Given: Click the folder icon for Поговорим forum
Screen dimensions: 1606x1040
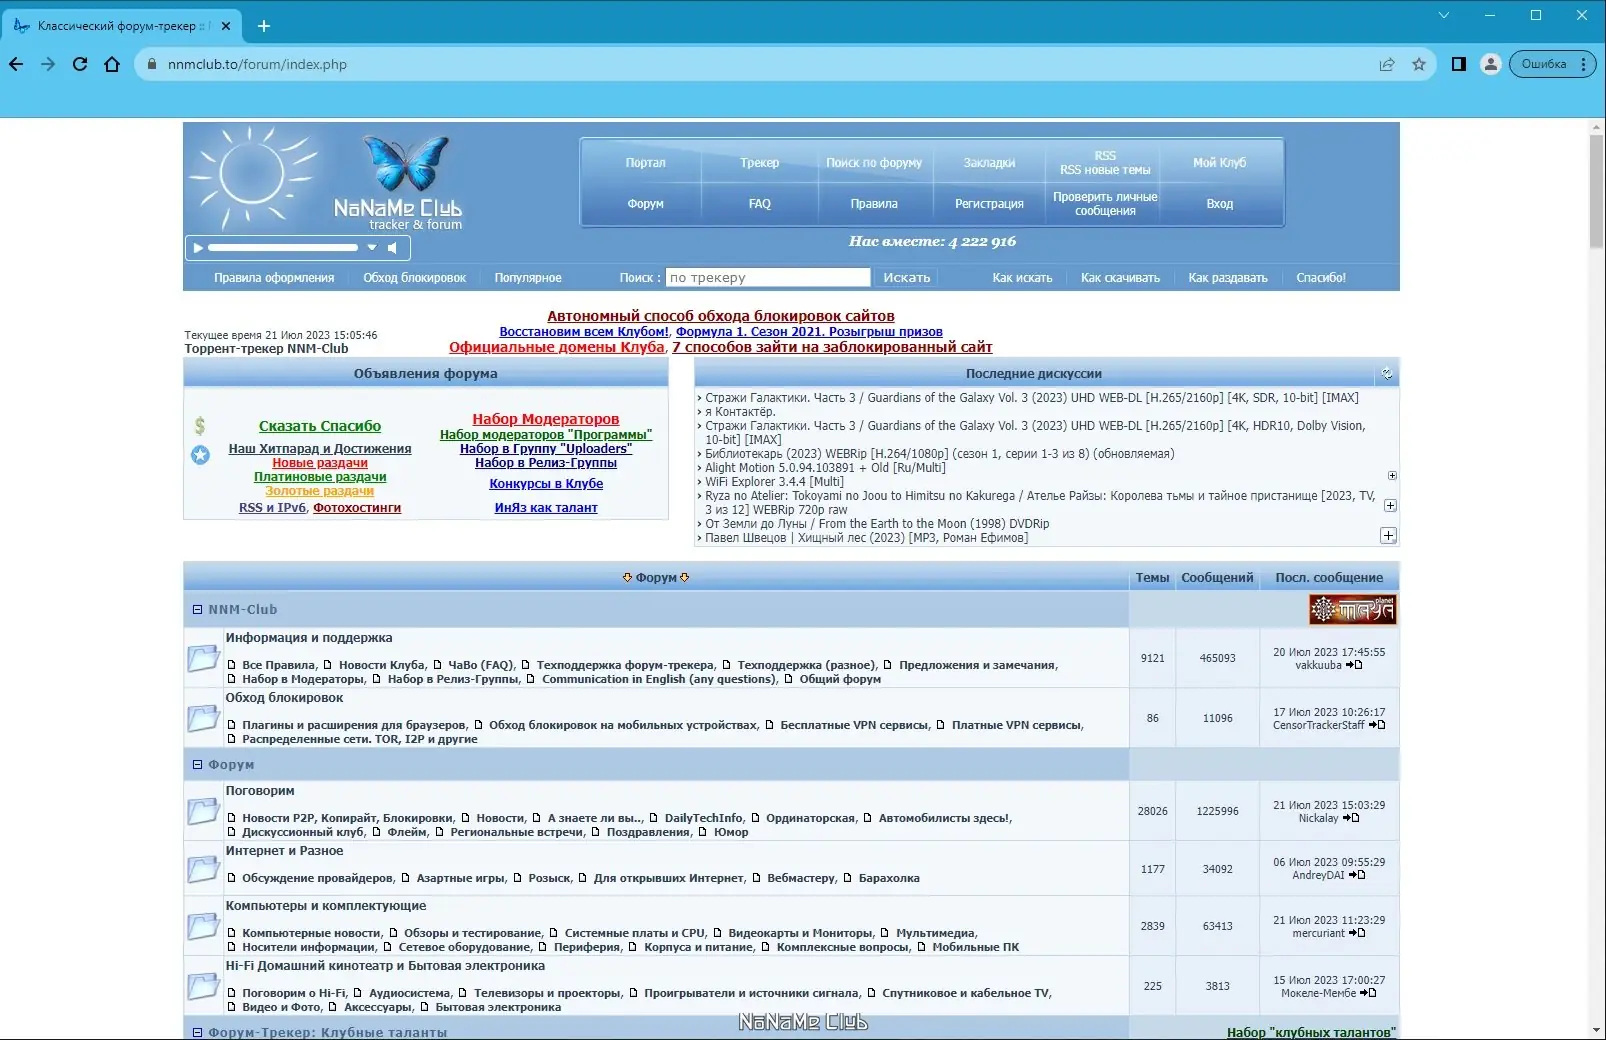Looking at the screenshot, I should tap(203, 811).
